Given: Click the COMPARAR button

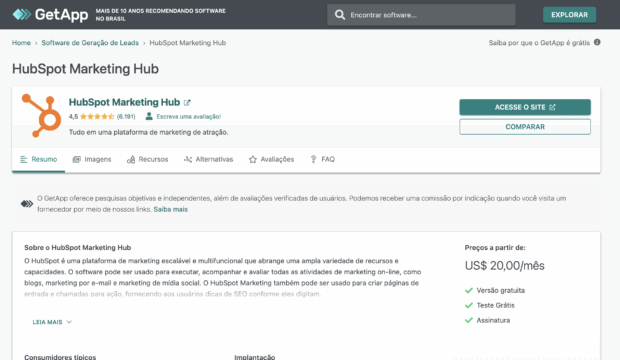Looking at the screenshot, I should (525, 127).
